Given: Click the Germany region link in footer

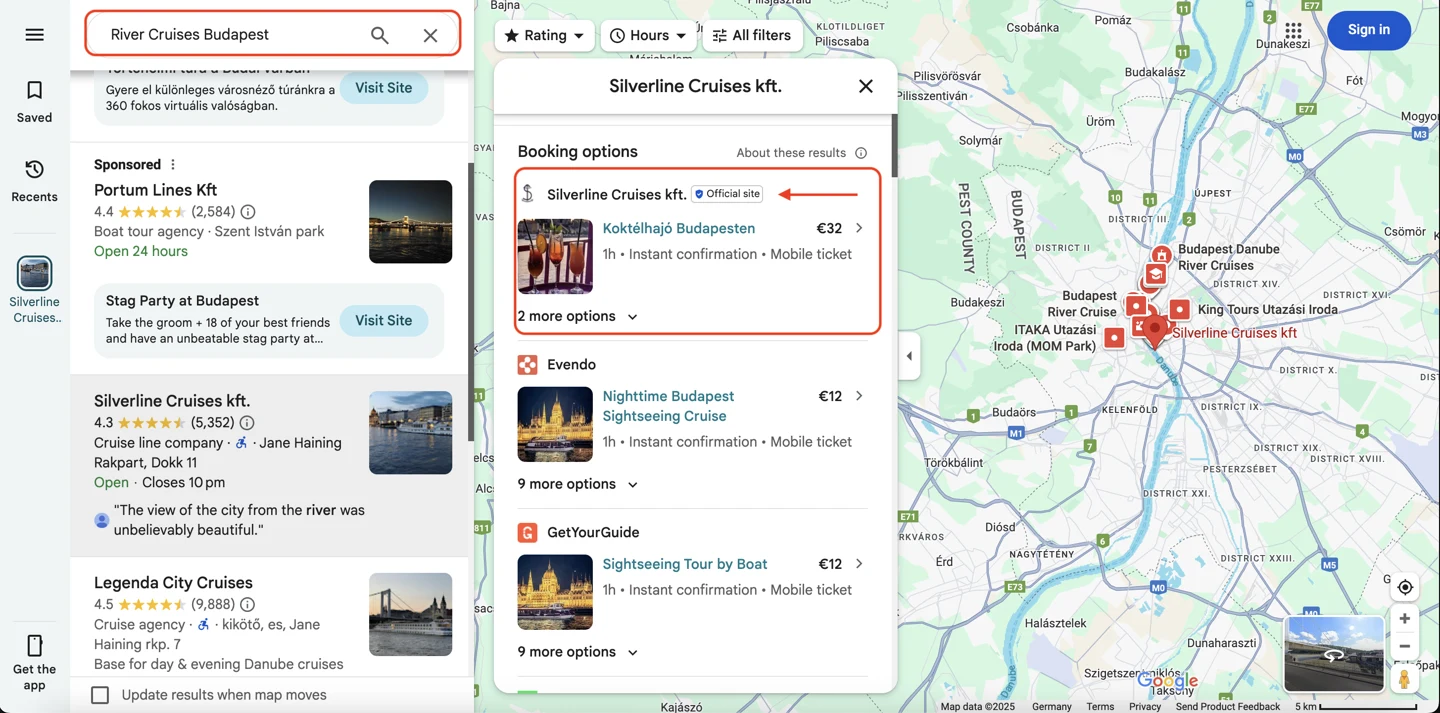Looking at the screenshot, I should click(1051, 706).
